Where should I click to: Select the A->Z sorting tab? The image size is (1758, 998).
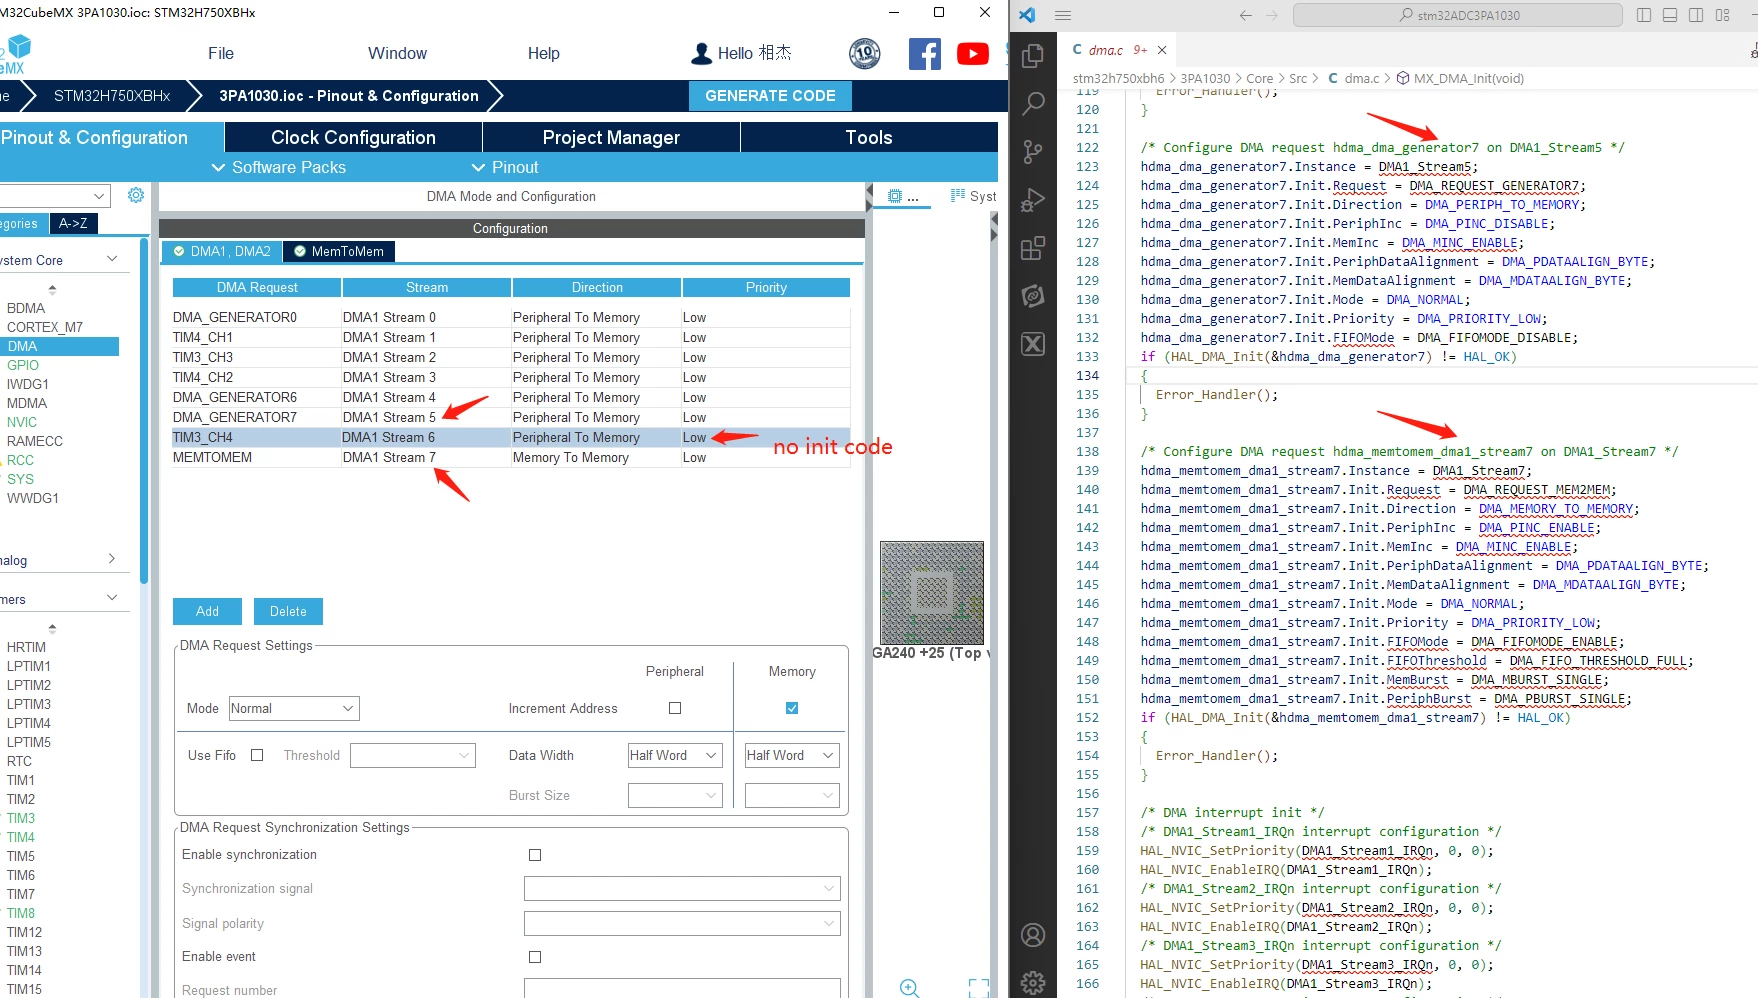[73, 223]
